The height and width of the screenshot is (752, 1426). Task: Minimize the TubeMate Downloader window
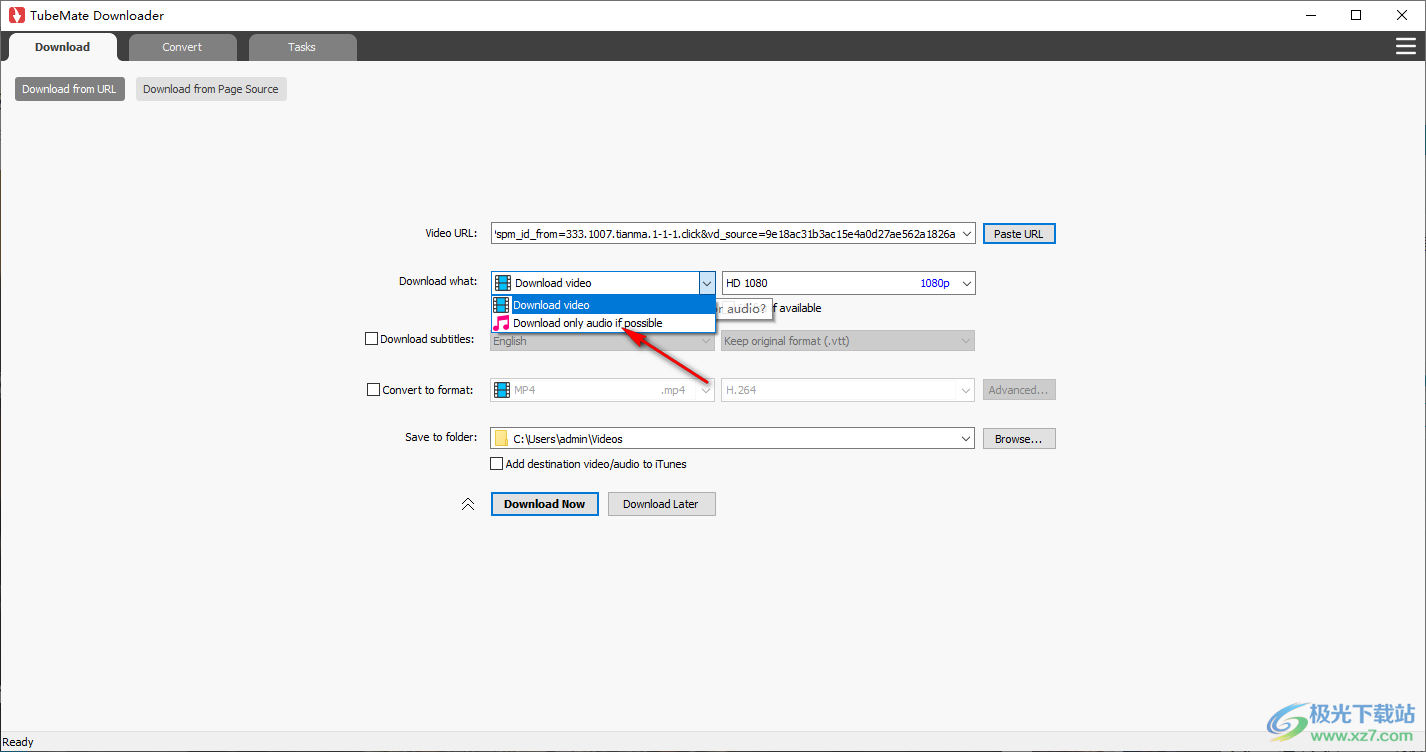coord(1310,15)
